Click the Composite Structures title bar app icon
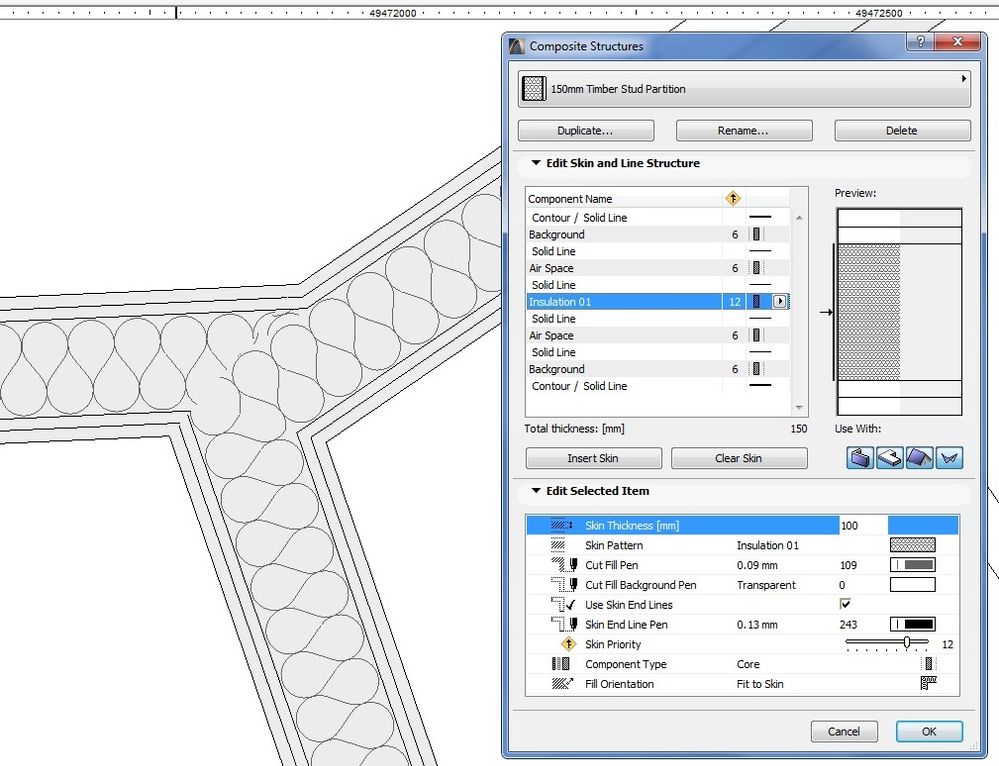This screenshot has width=999, height=766. click(517, 46)
